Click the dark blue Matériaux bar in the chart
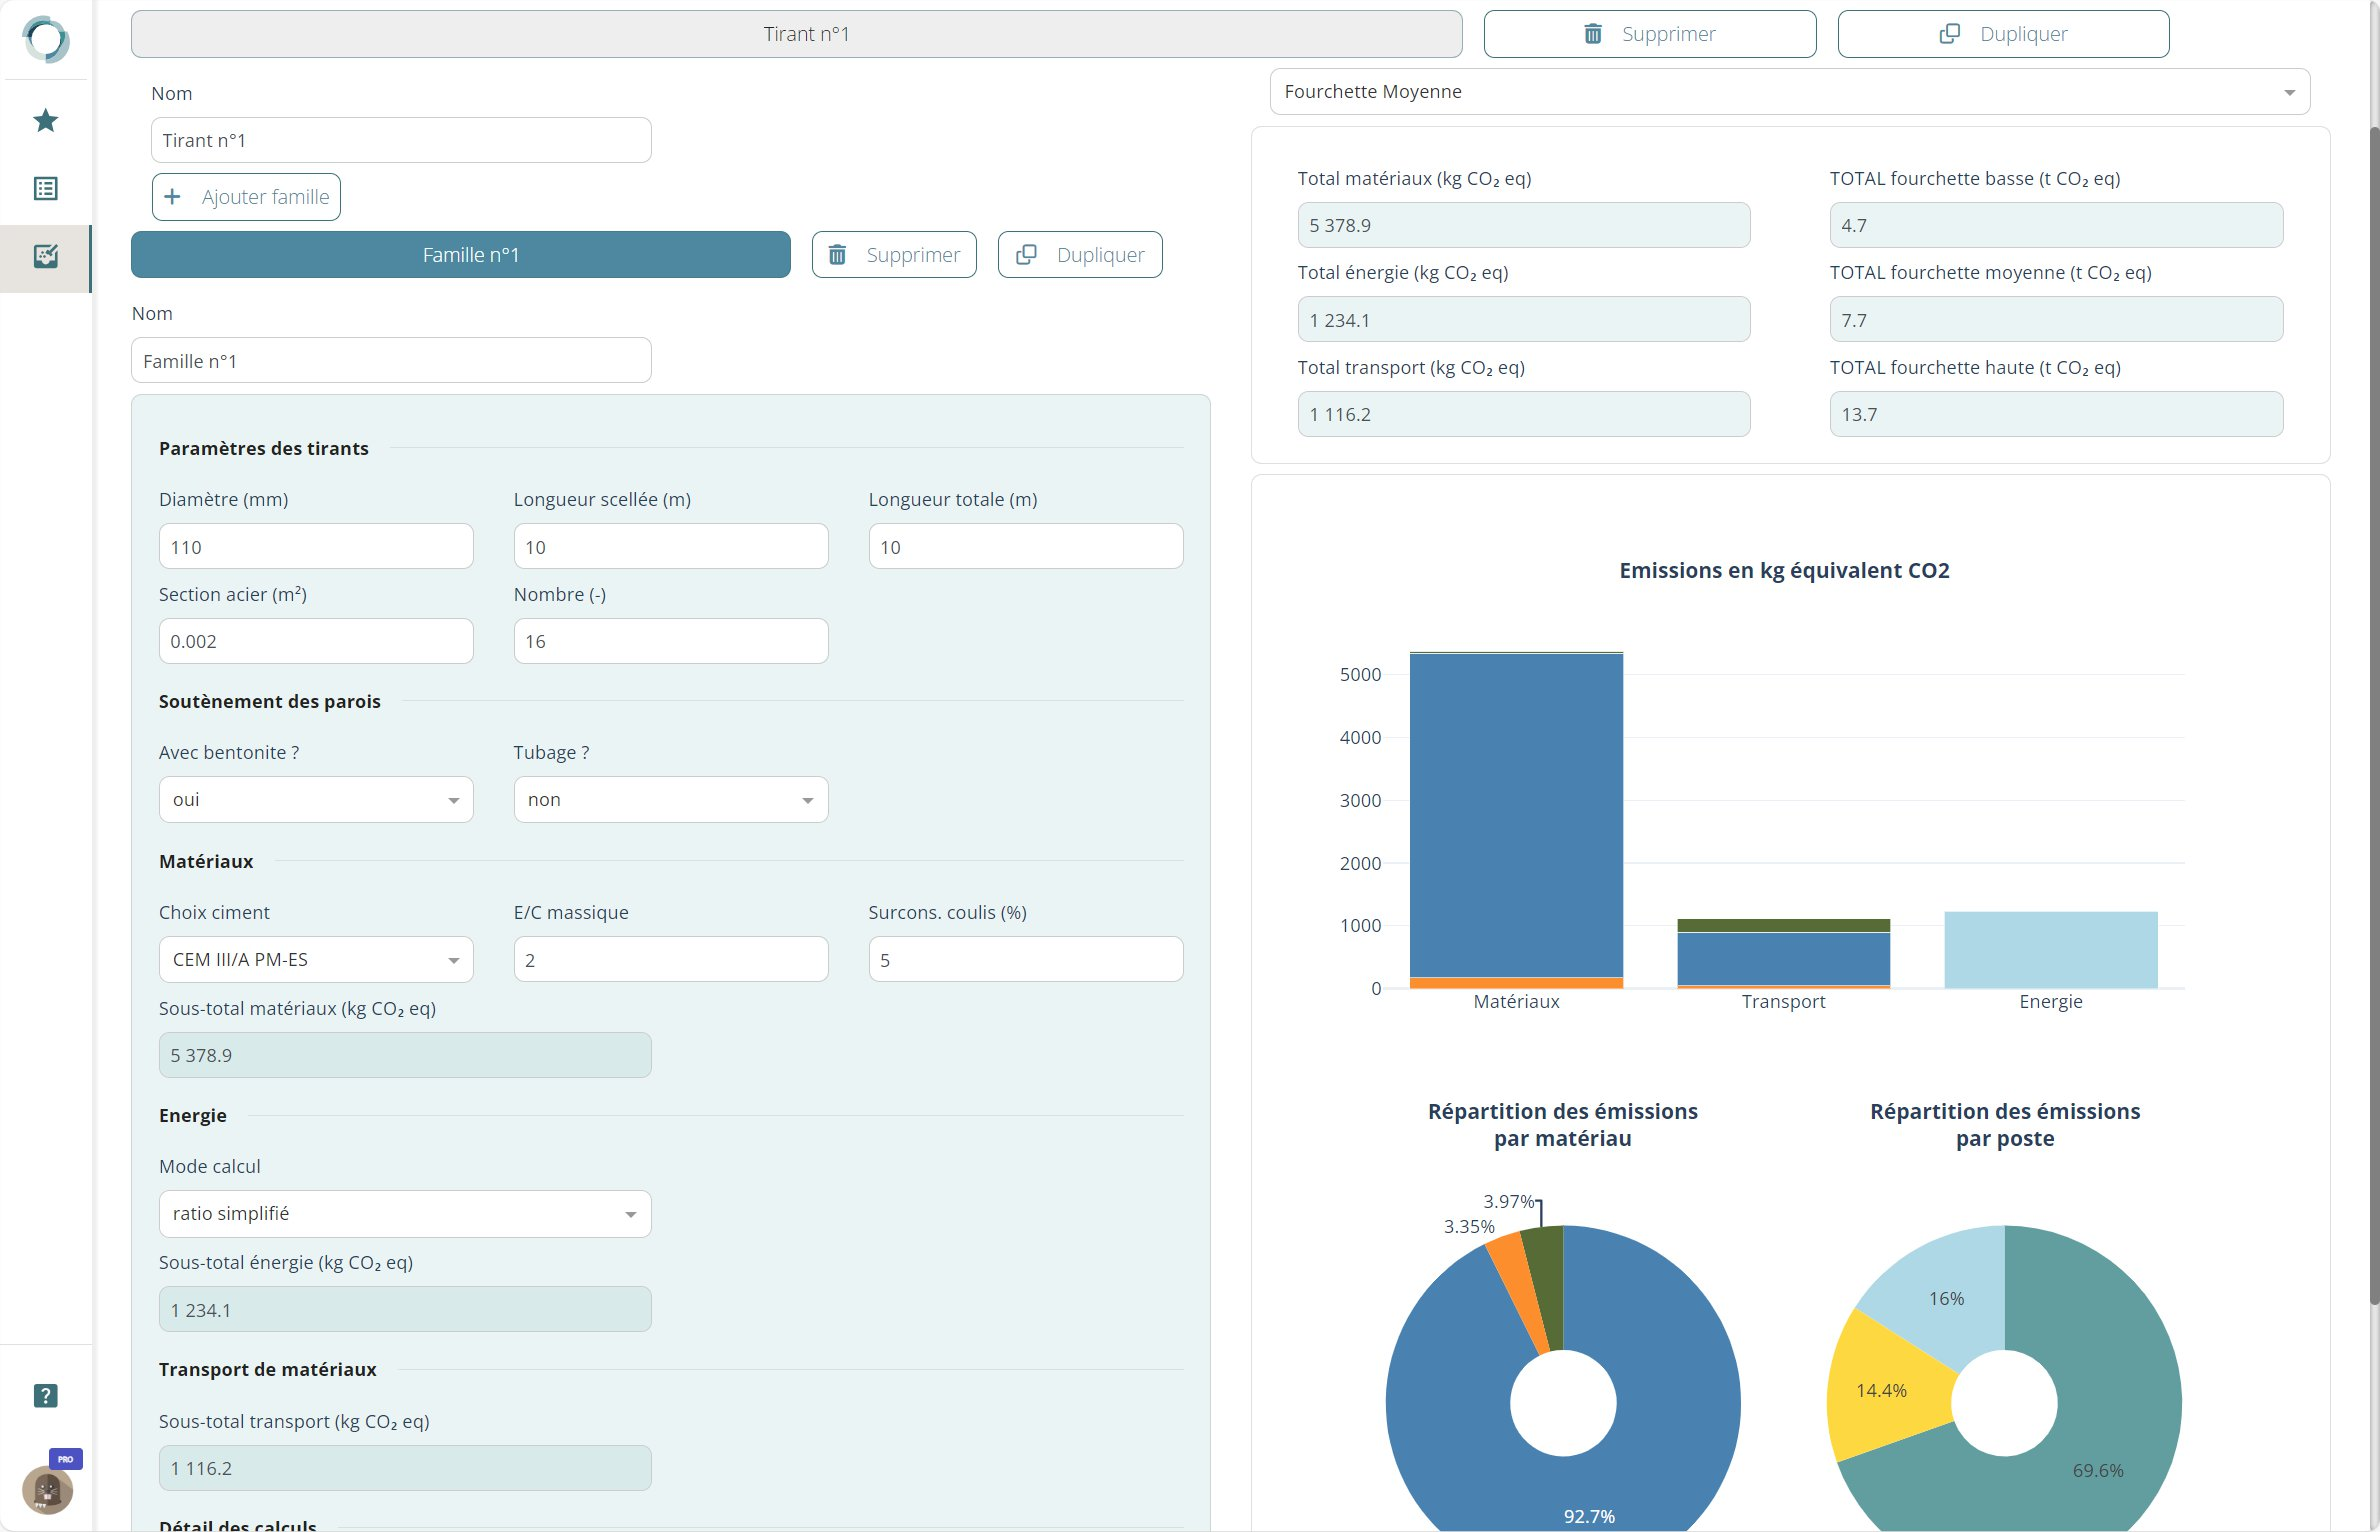2380x1532 pixels. tap(1516, 815)
